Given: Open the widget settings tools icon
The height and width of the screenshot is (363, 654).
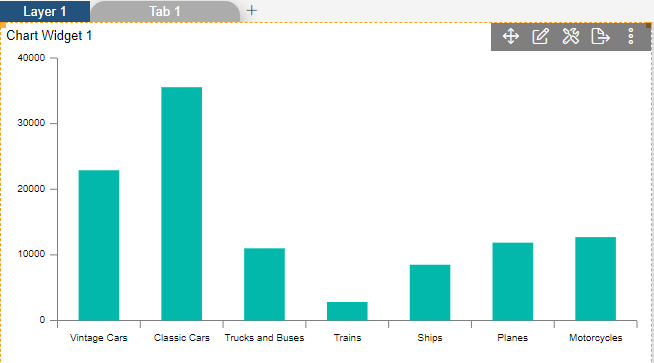Looking at the screenshot, I should coord(571,36).
